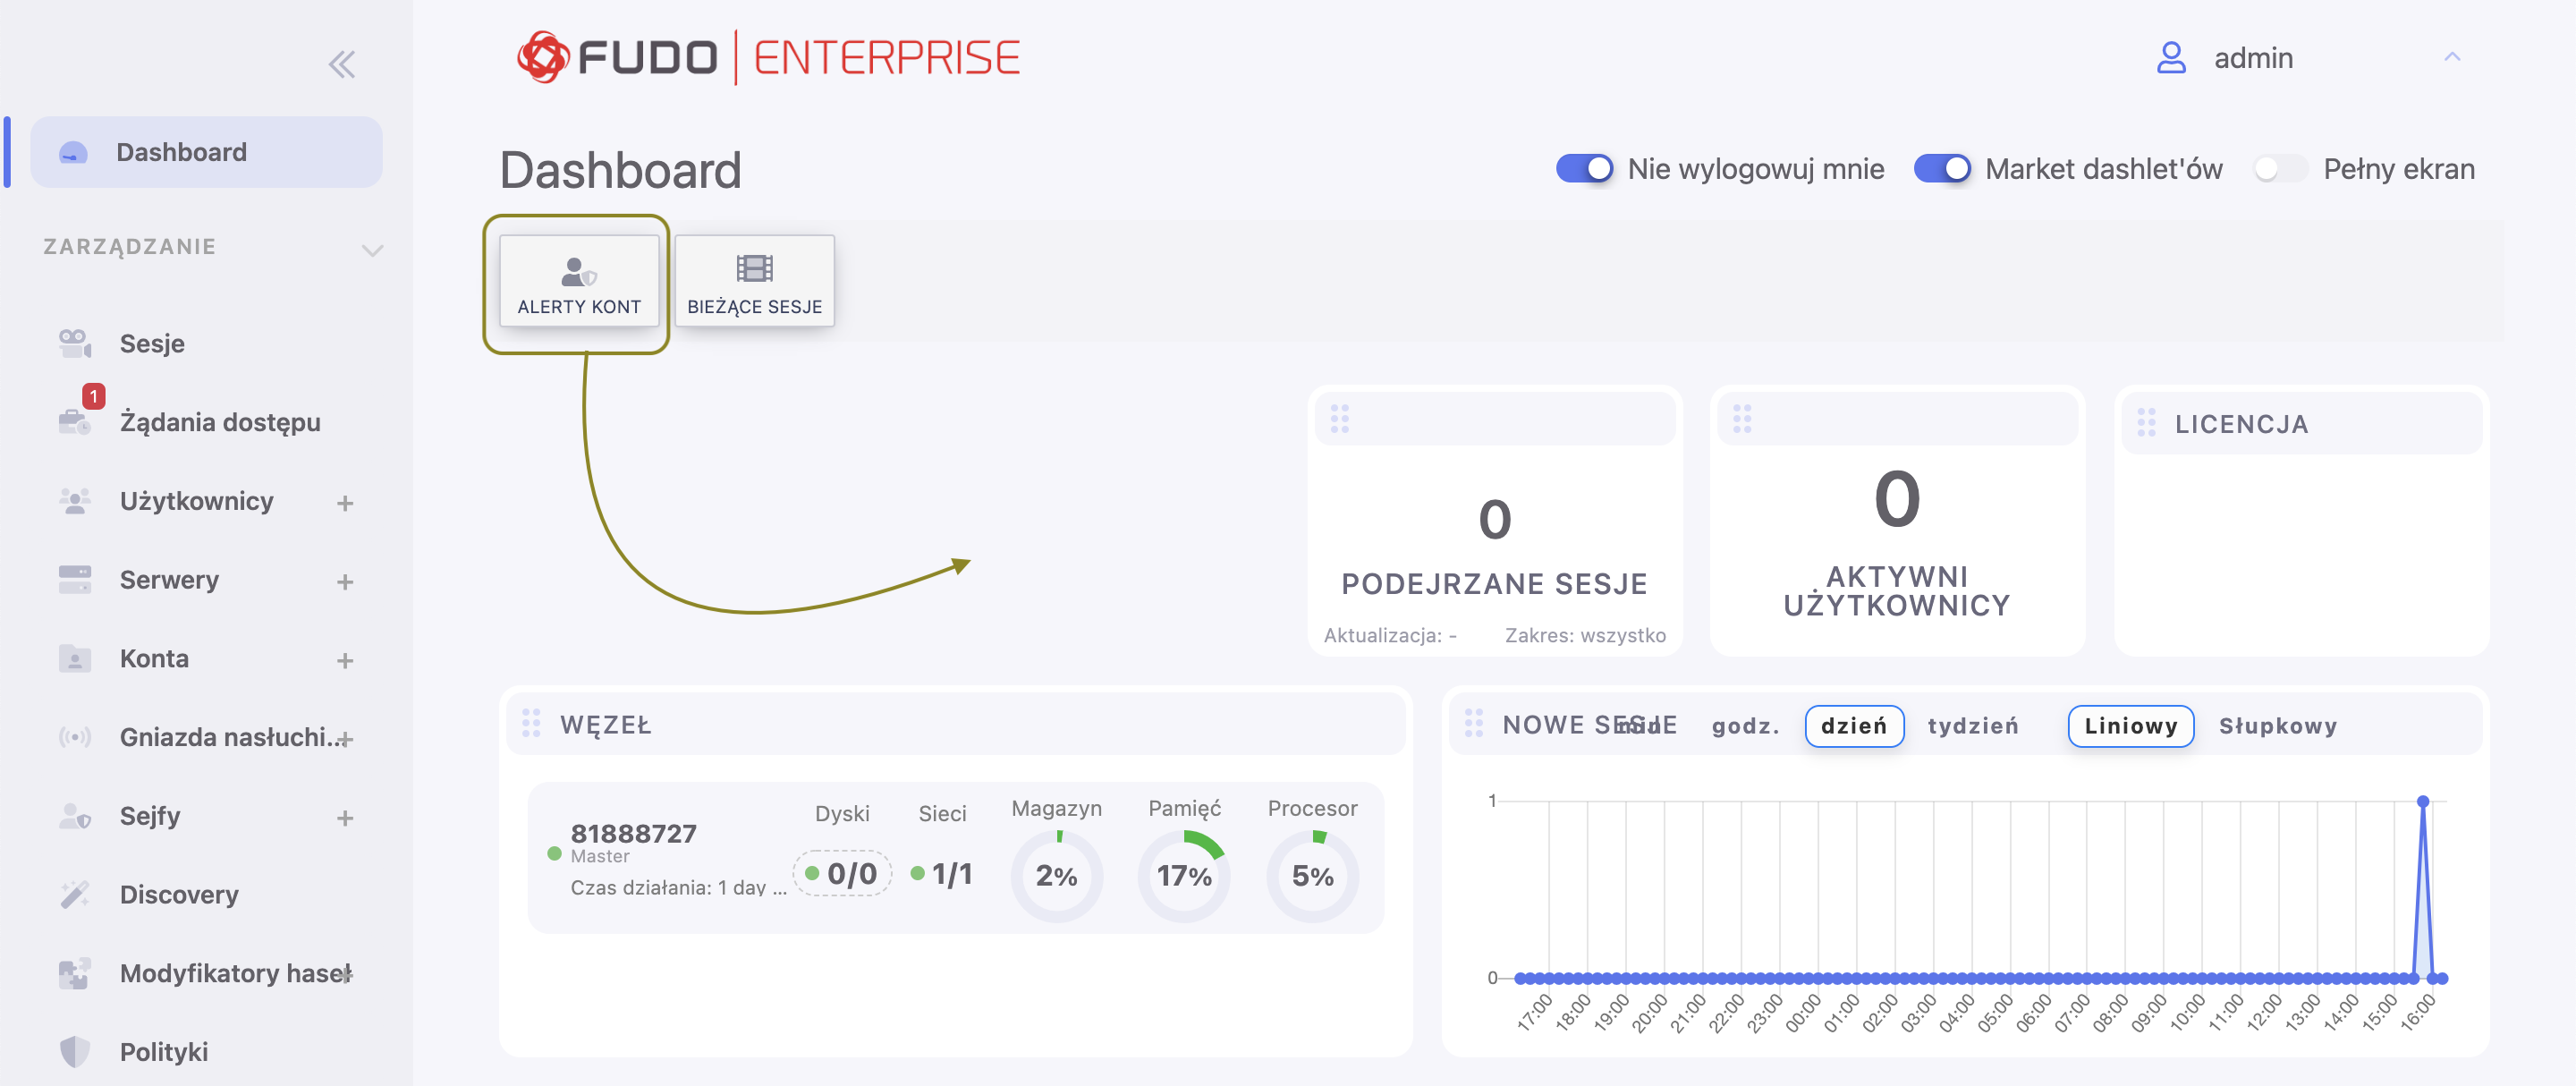Click the Pamięć 17% usage gauge
The height and width of the screenshot is (1086, 2576).
point(1184,875)
